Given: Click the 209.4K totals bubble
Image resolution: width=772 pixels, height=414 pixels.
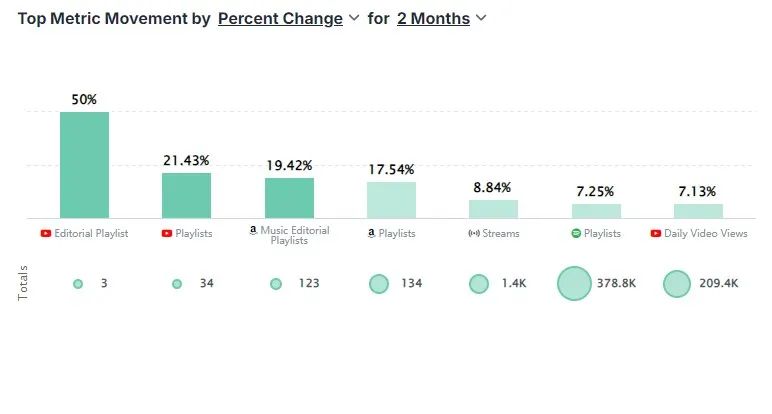Looking at the screenshot, I should point(677,284).
